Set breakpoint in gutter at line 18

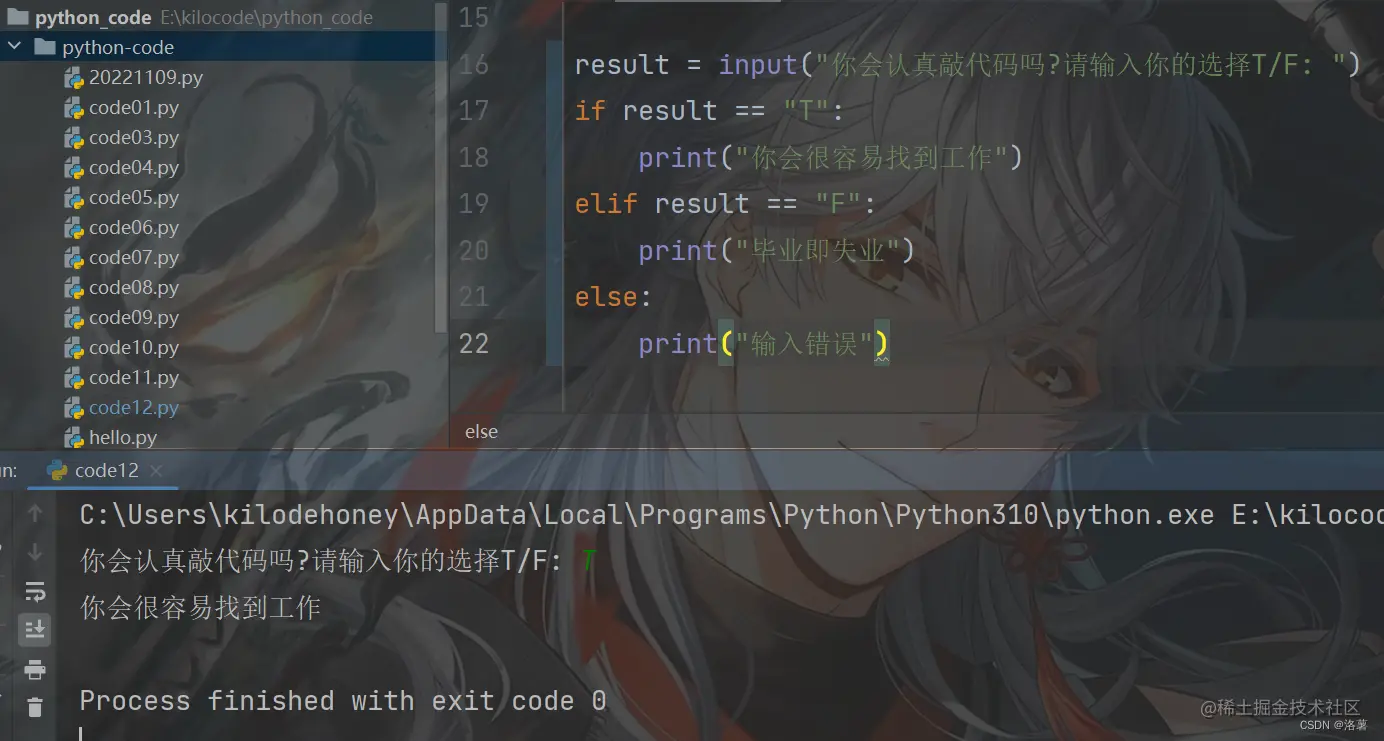point(518,157)
